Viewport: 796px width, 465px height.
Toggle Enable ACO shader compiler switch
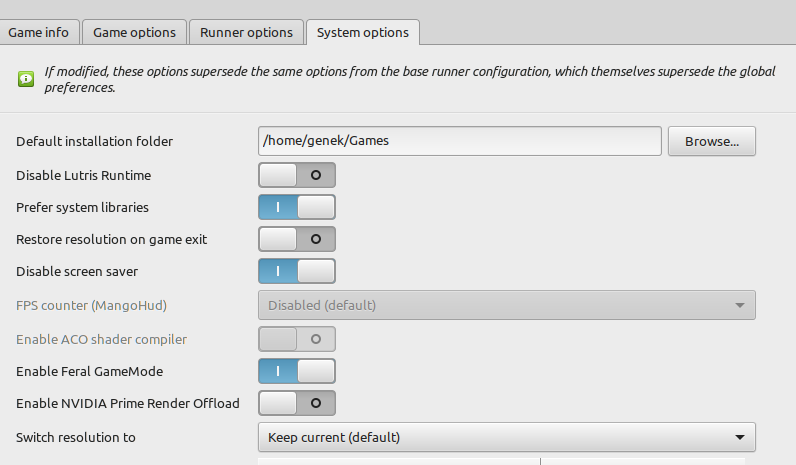(297, 339)
